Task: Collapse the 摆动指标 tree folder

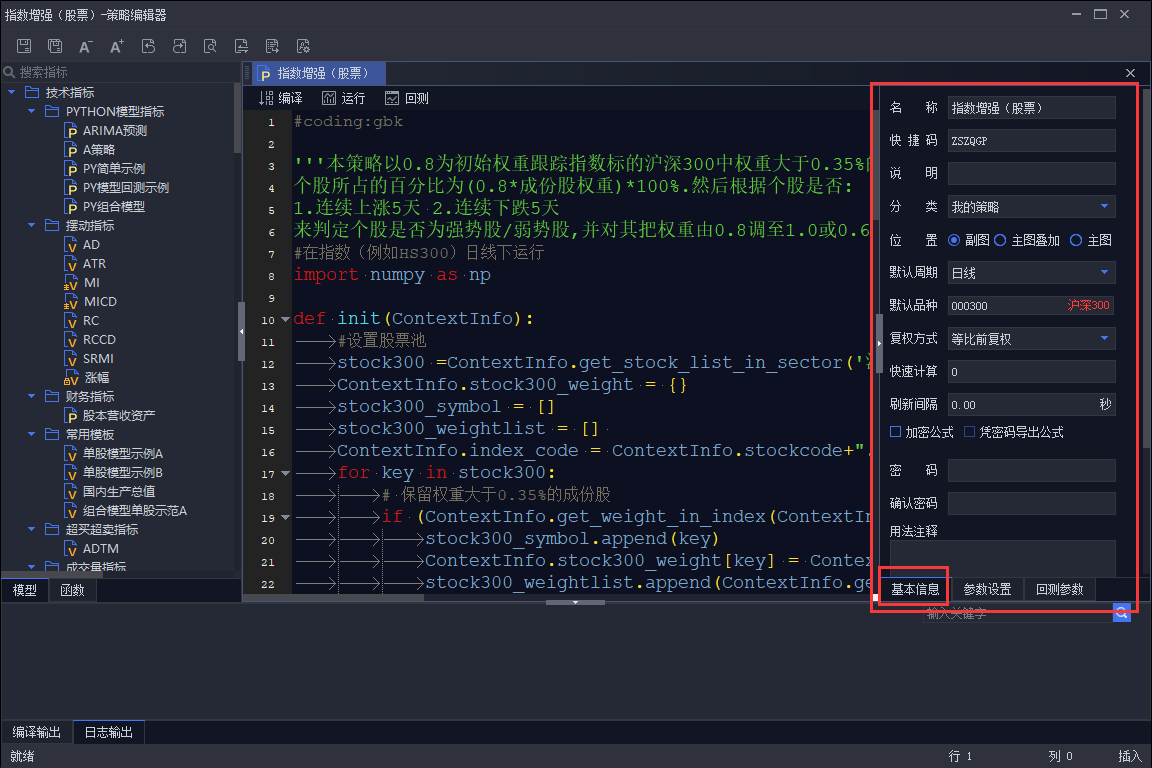Action: click(x=32, y=226)
